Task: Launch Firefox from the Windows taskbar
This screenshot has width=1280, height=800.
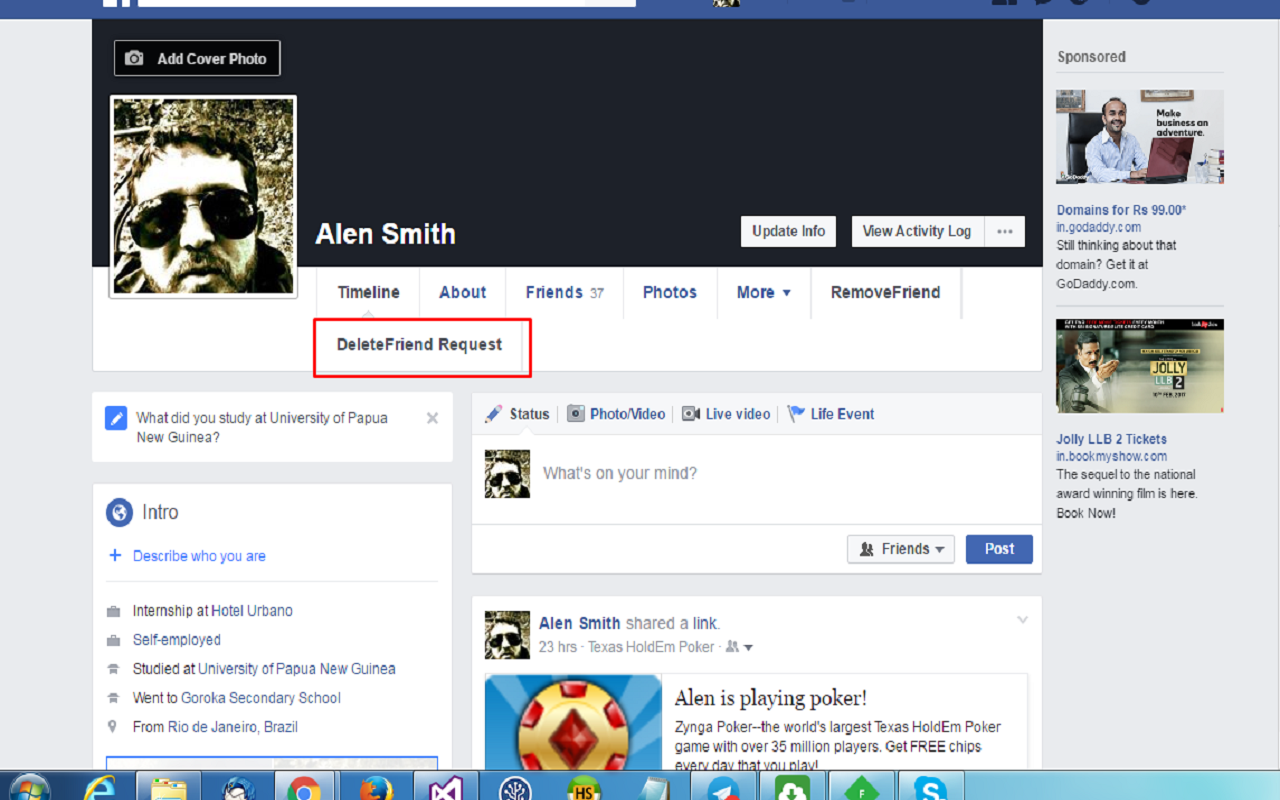Action: (x=376, y=788)
